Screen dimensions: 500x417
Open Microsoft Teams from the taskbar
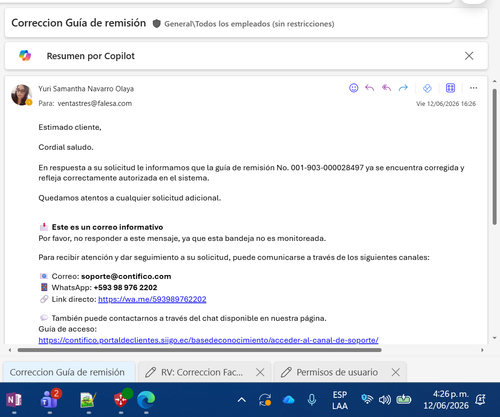click(50, 399)
